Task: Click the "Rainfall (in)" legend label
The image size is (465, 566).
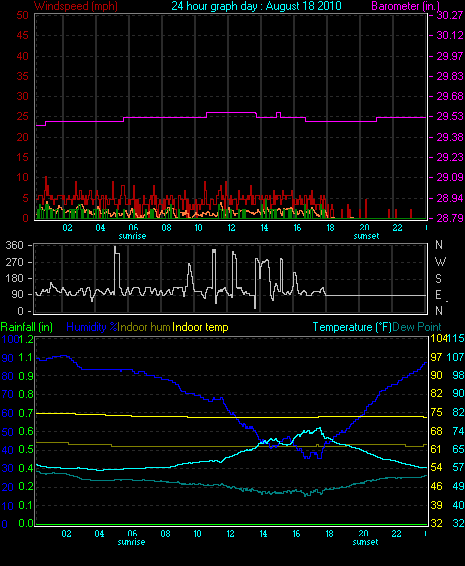Action: (27, 327)
